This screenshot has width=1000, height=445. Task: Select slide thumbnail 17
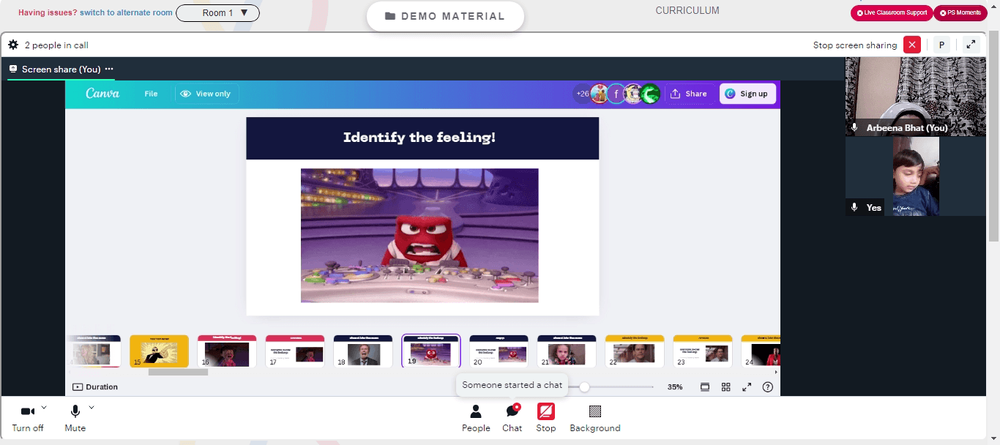point(295,351)
